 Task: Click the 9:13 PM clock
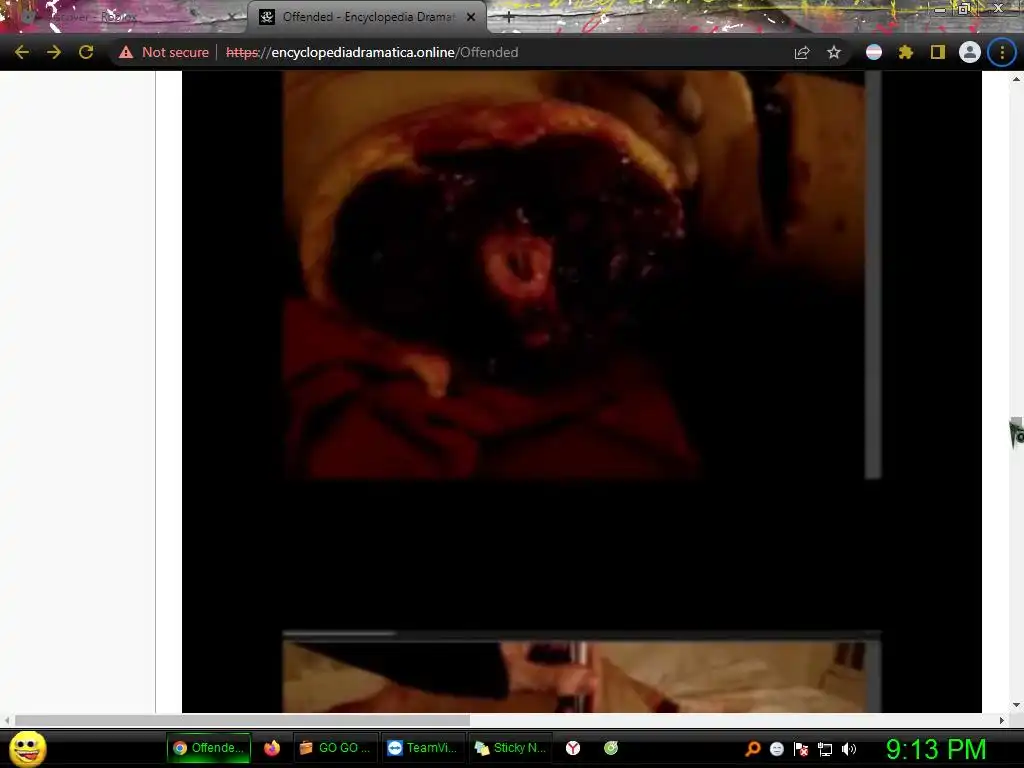[x=936, y=749]
